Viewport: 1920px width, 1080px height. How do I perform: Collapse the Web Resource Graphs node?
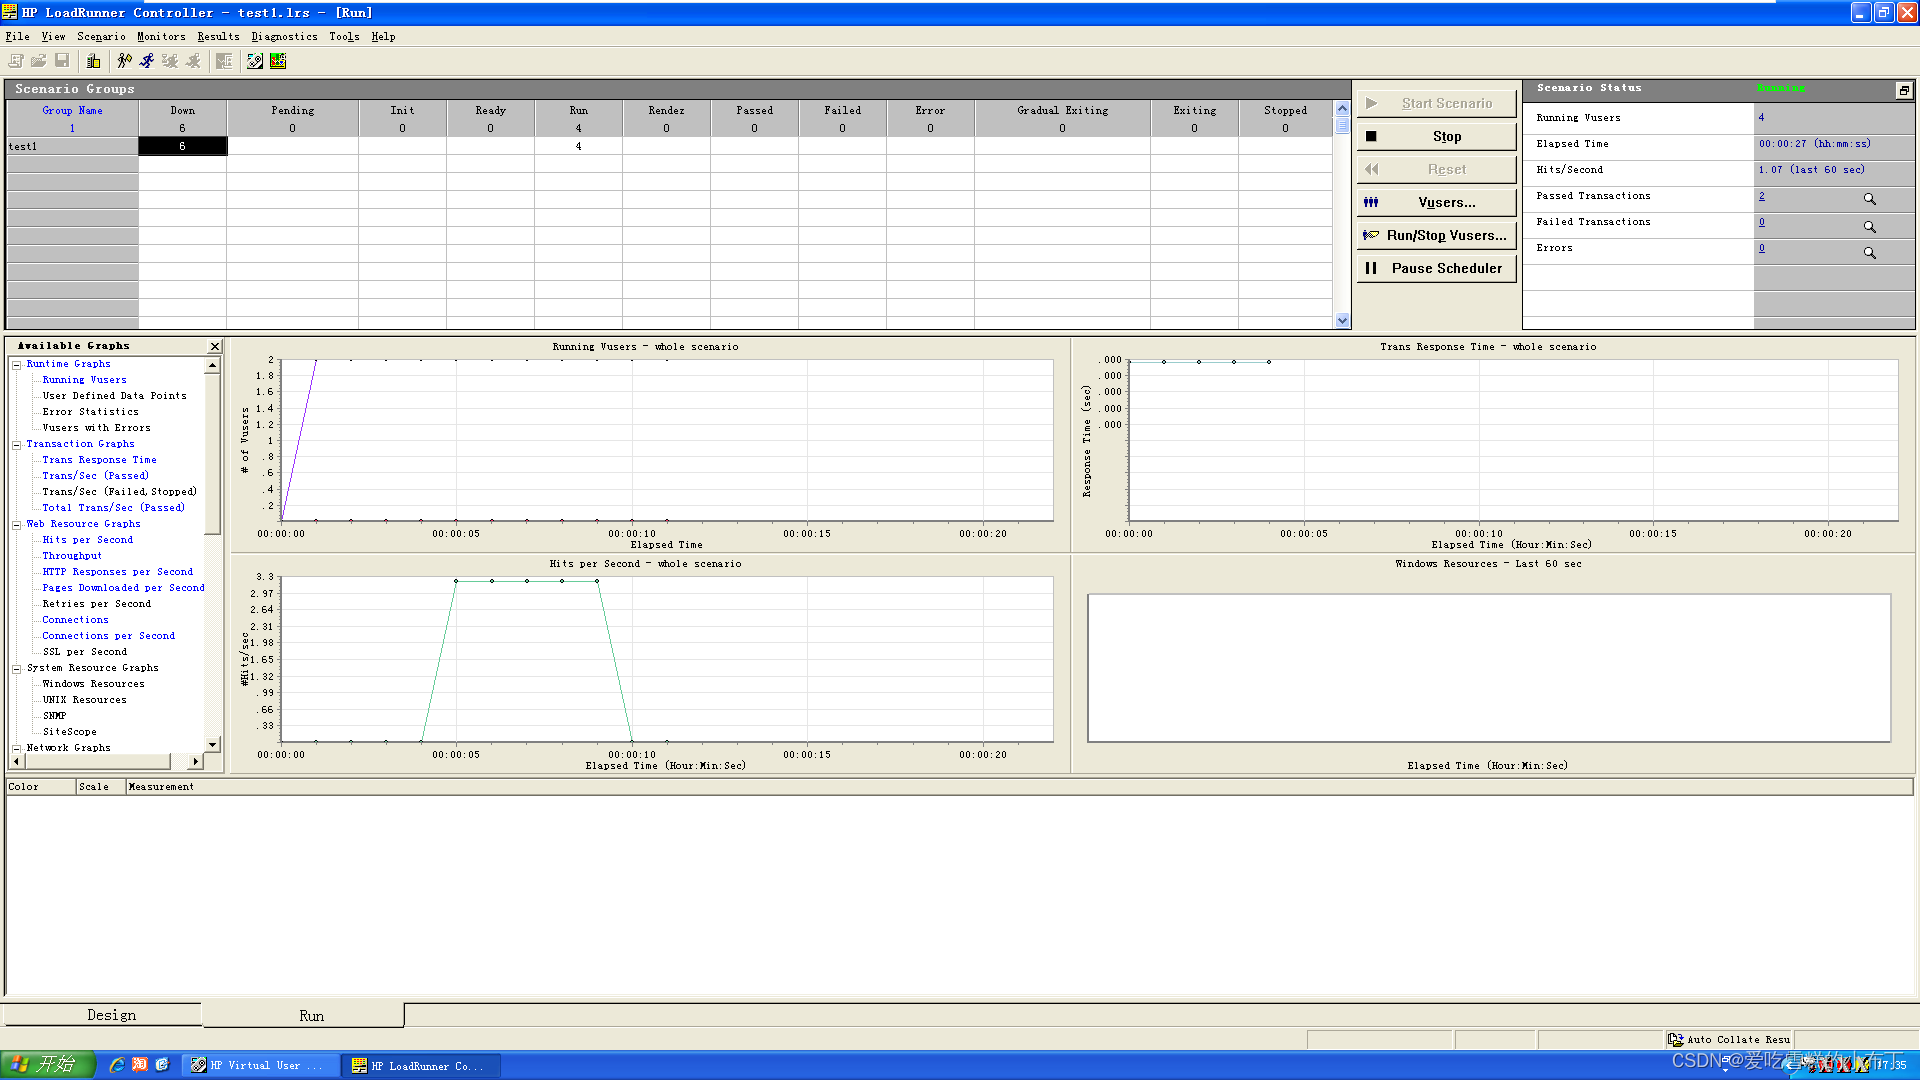(x=16, y=525)
